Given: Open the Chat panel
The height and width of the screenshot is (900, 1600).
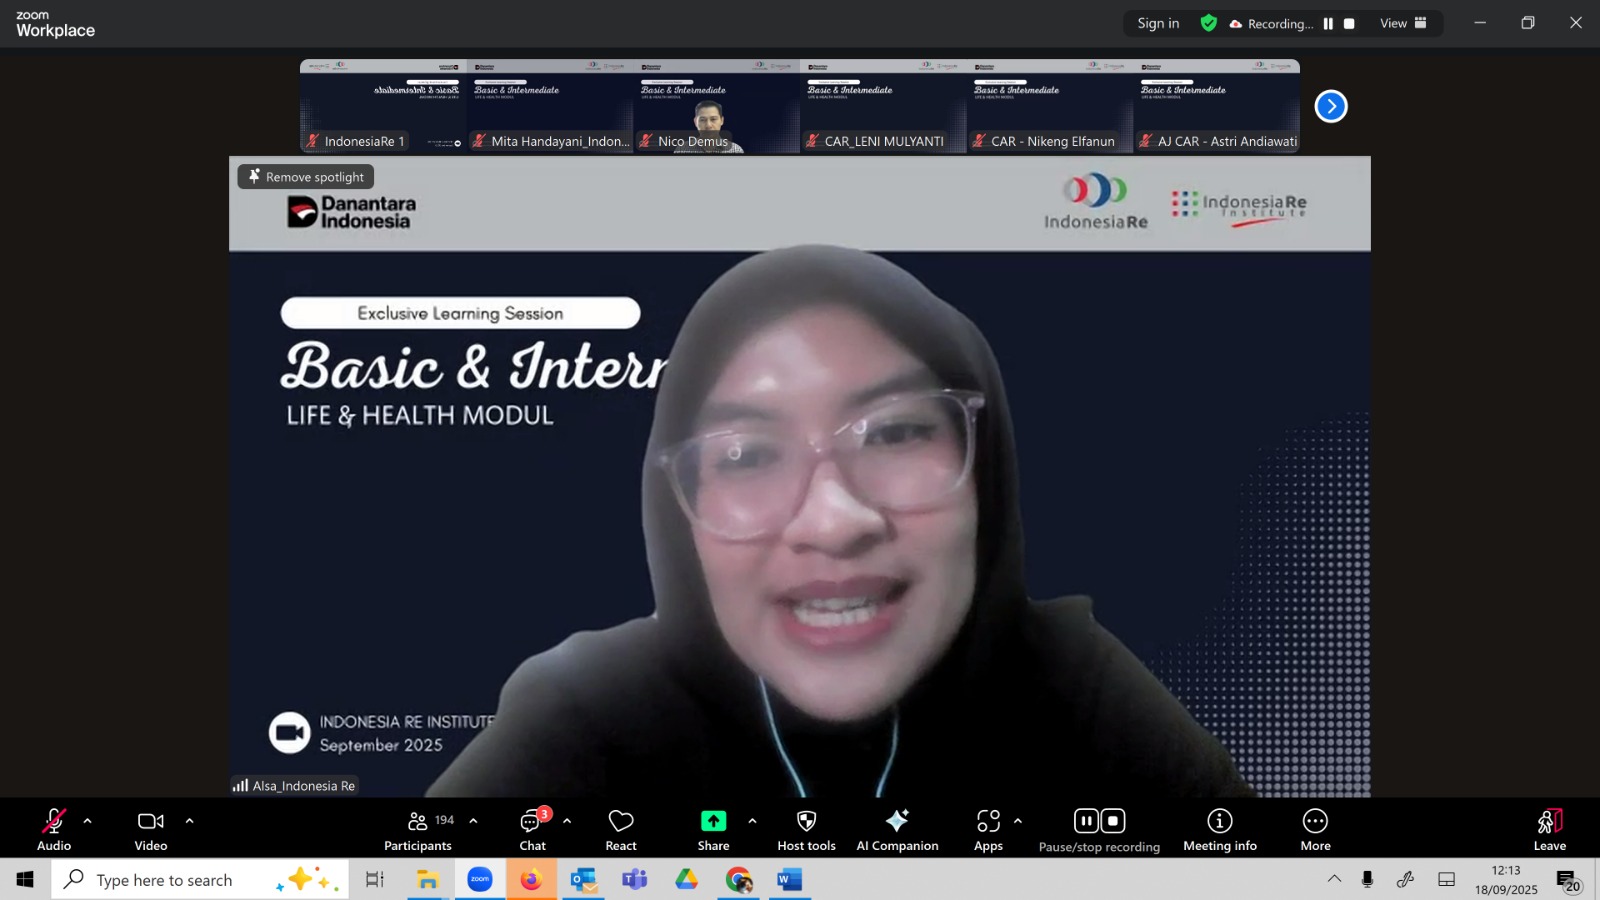Looking at the screenshot, I should 533,830.
